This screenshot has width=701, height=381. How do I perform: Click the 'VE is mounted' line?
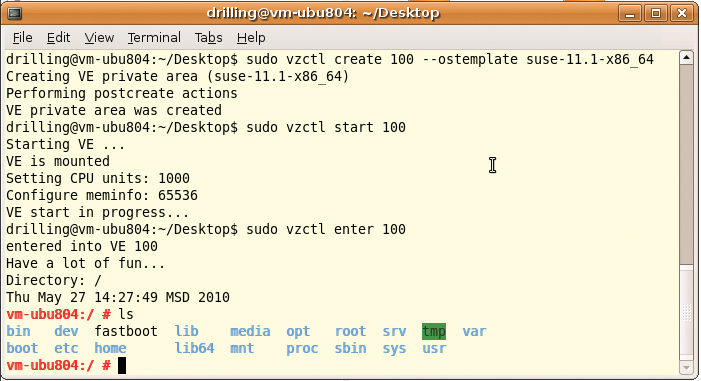58,161
